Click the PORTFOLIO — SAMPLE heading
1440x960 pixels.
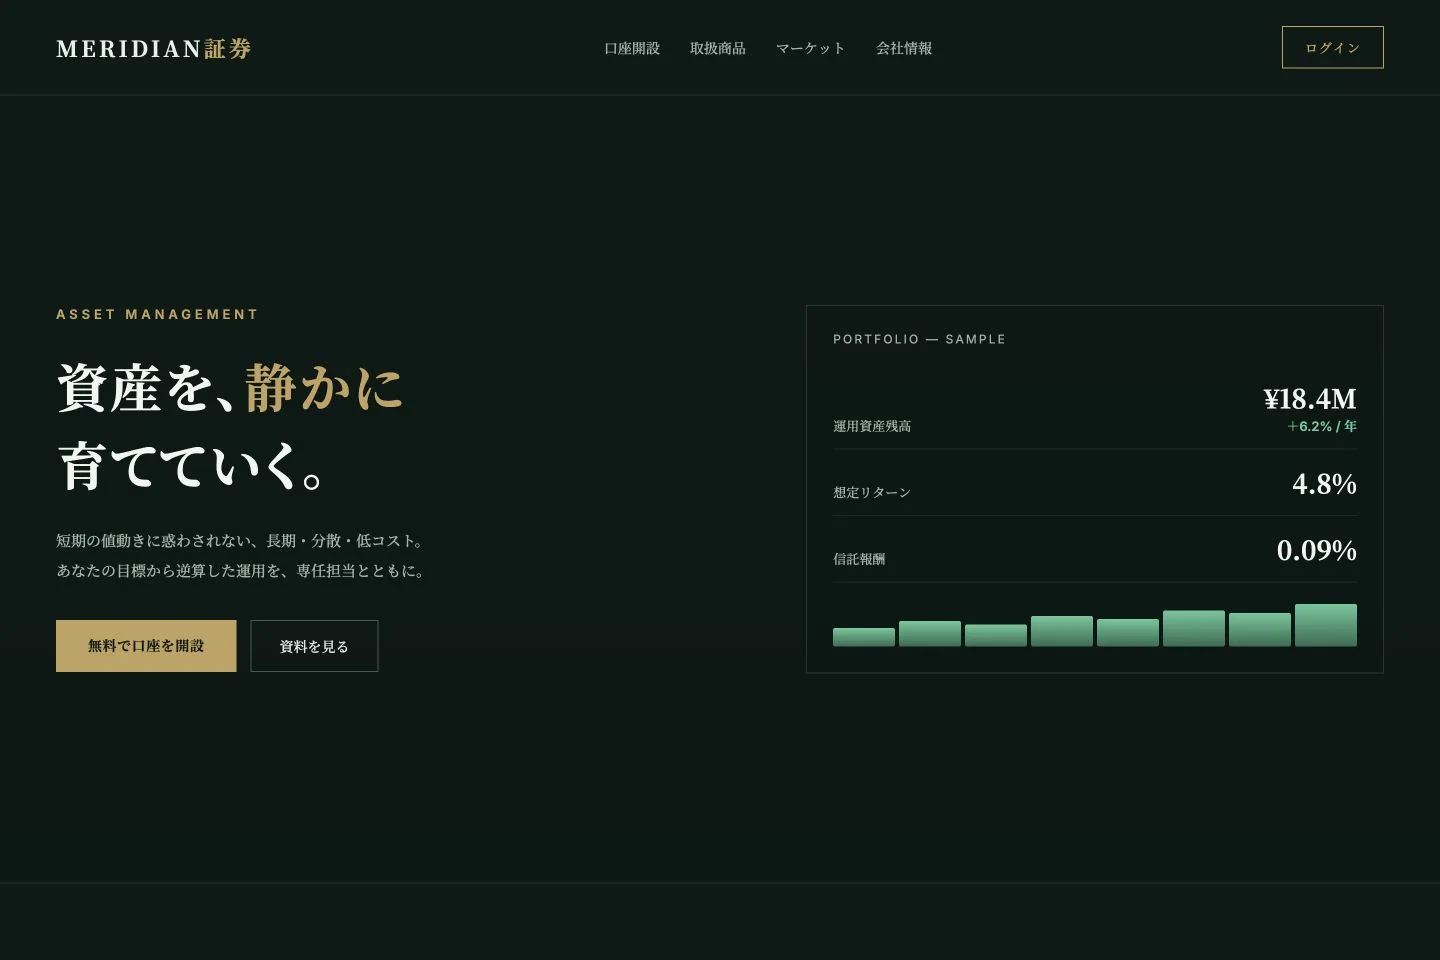pyautogui.click(x=919, y=339)
